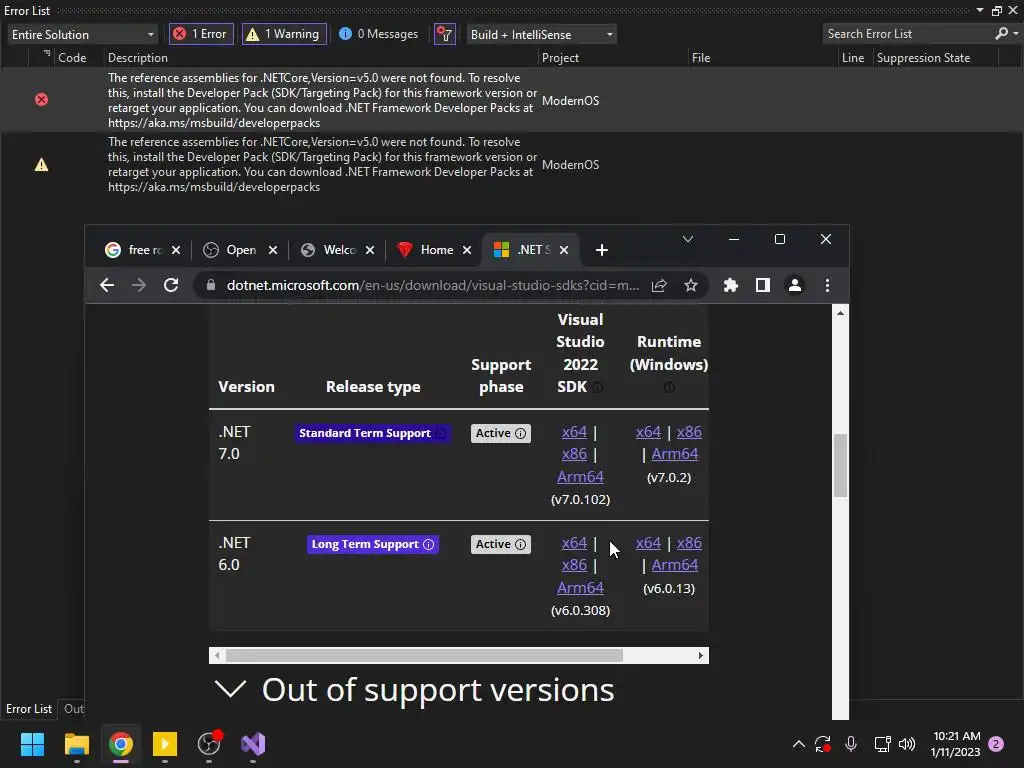Viewport: 1024px width, 768px height.
Task: Open a new Chrome tab
Action: pos(601,250)
